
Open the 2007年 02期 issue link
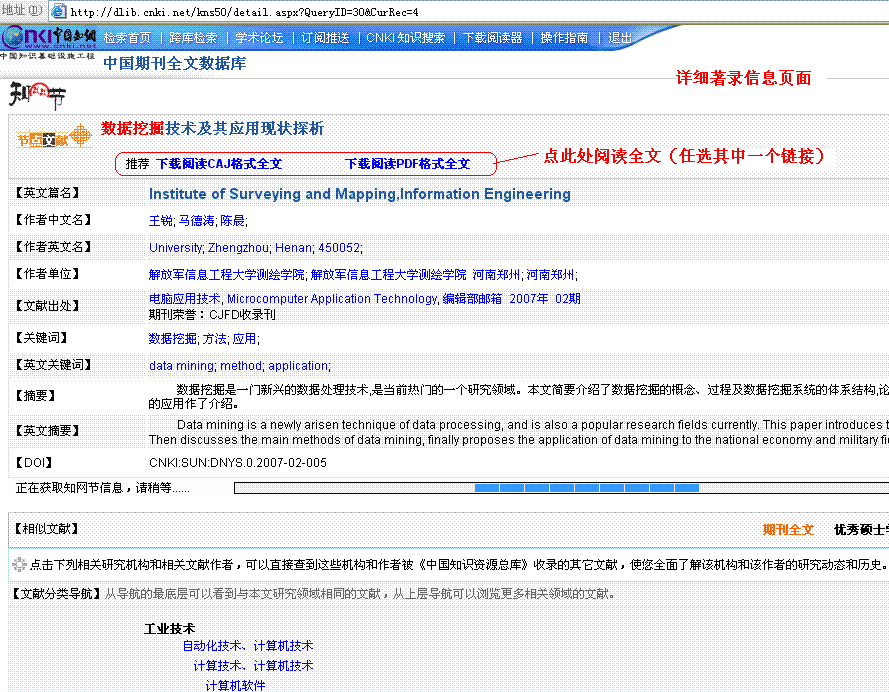click(x=545, y=299)
